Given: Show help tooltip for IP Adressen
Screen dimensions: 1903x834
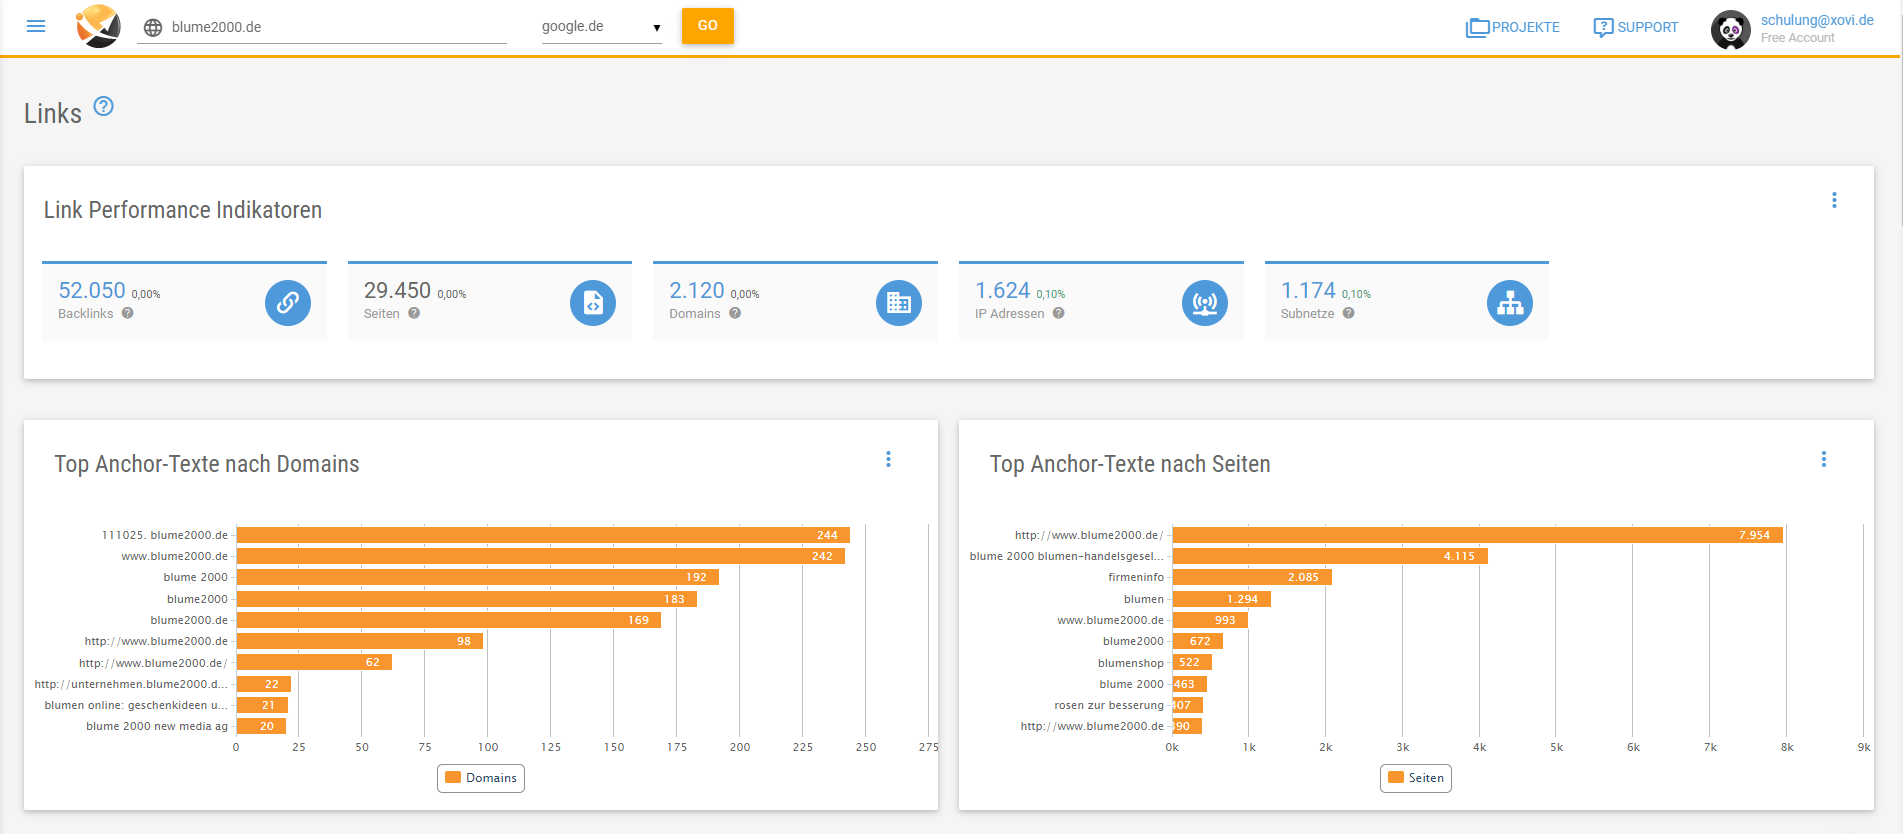Looking at the screenshot, I should click(1059, 313).
